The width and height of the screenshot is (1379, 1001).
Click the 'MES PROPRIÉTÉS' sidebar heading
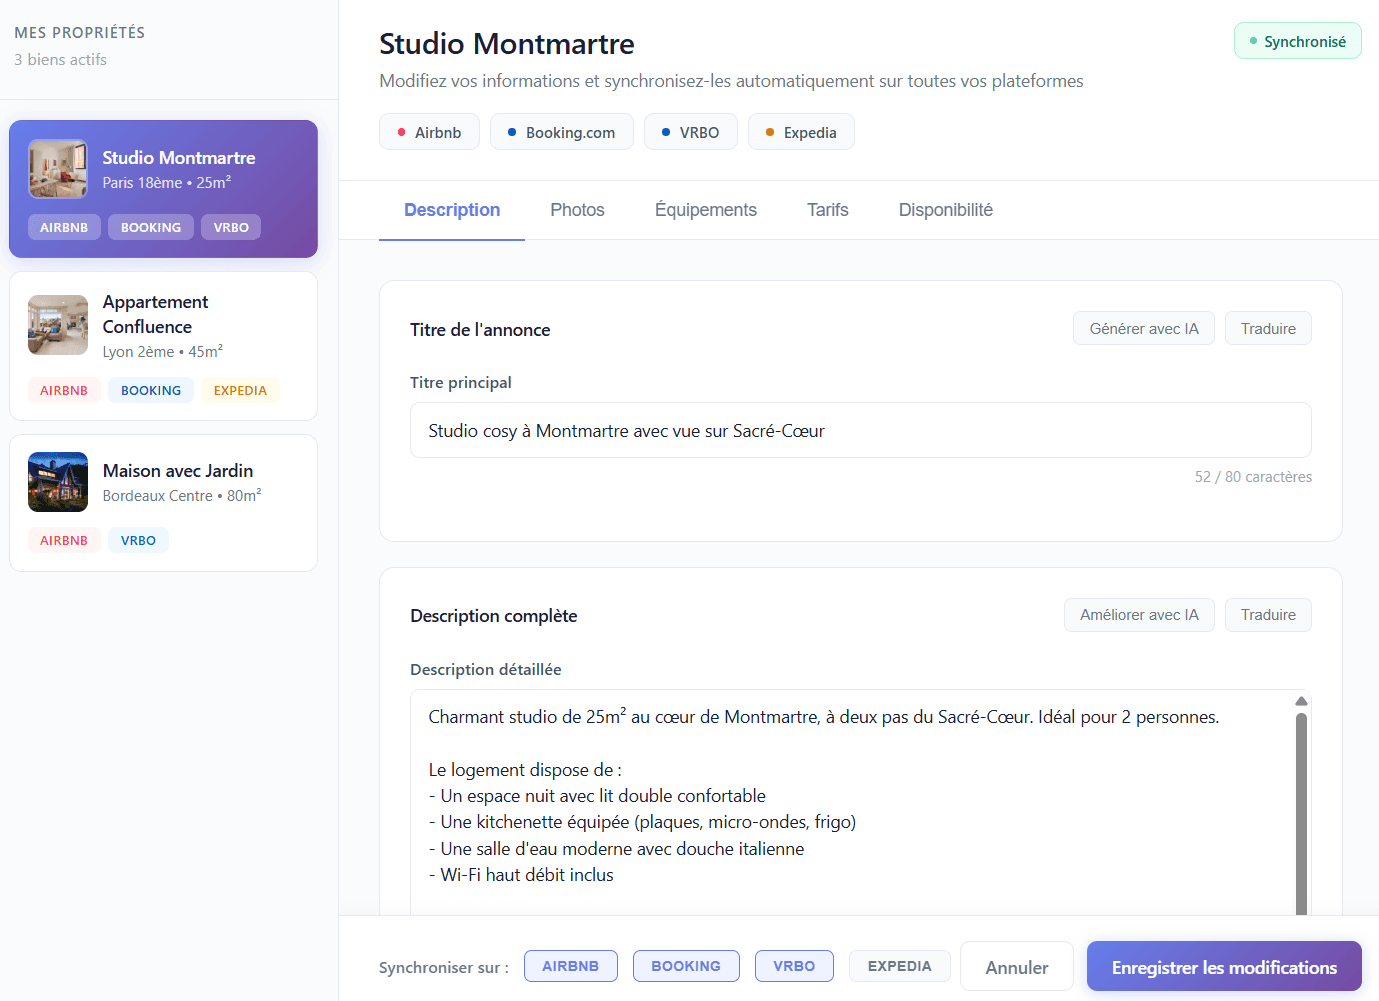point(80,33)
